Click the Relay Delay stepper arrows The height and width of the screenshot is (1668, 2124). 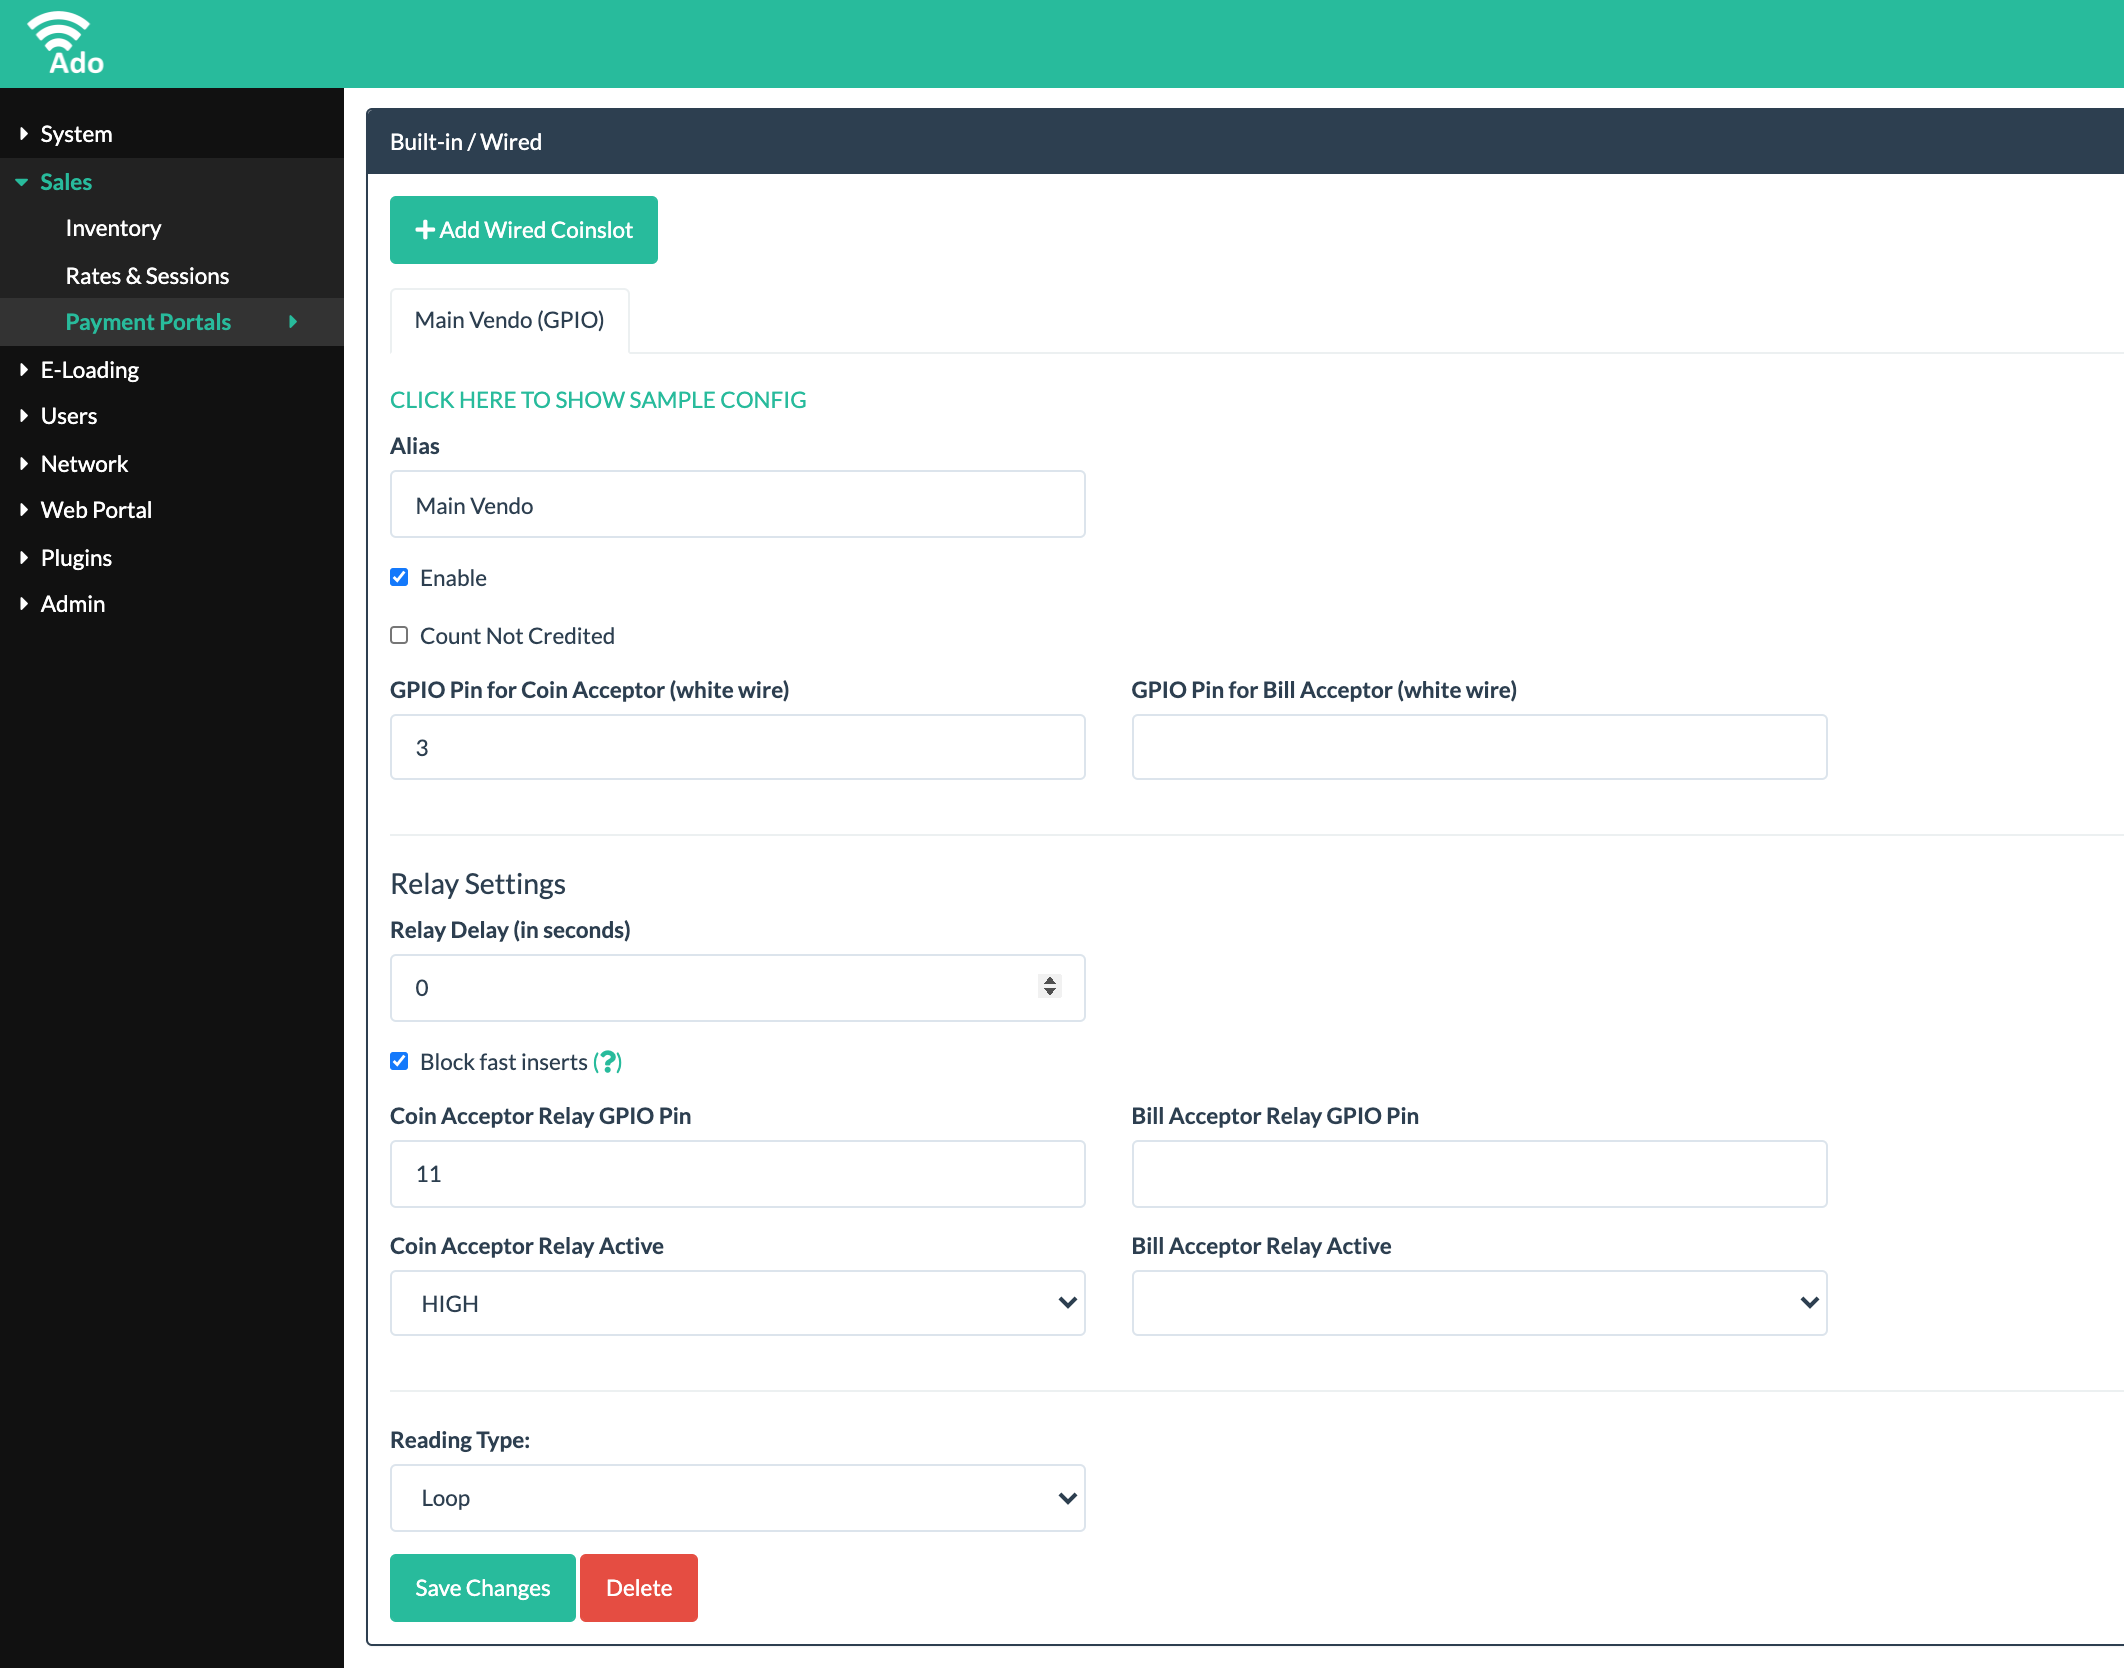click(x=1049, y=987)
